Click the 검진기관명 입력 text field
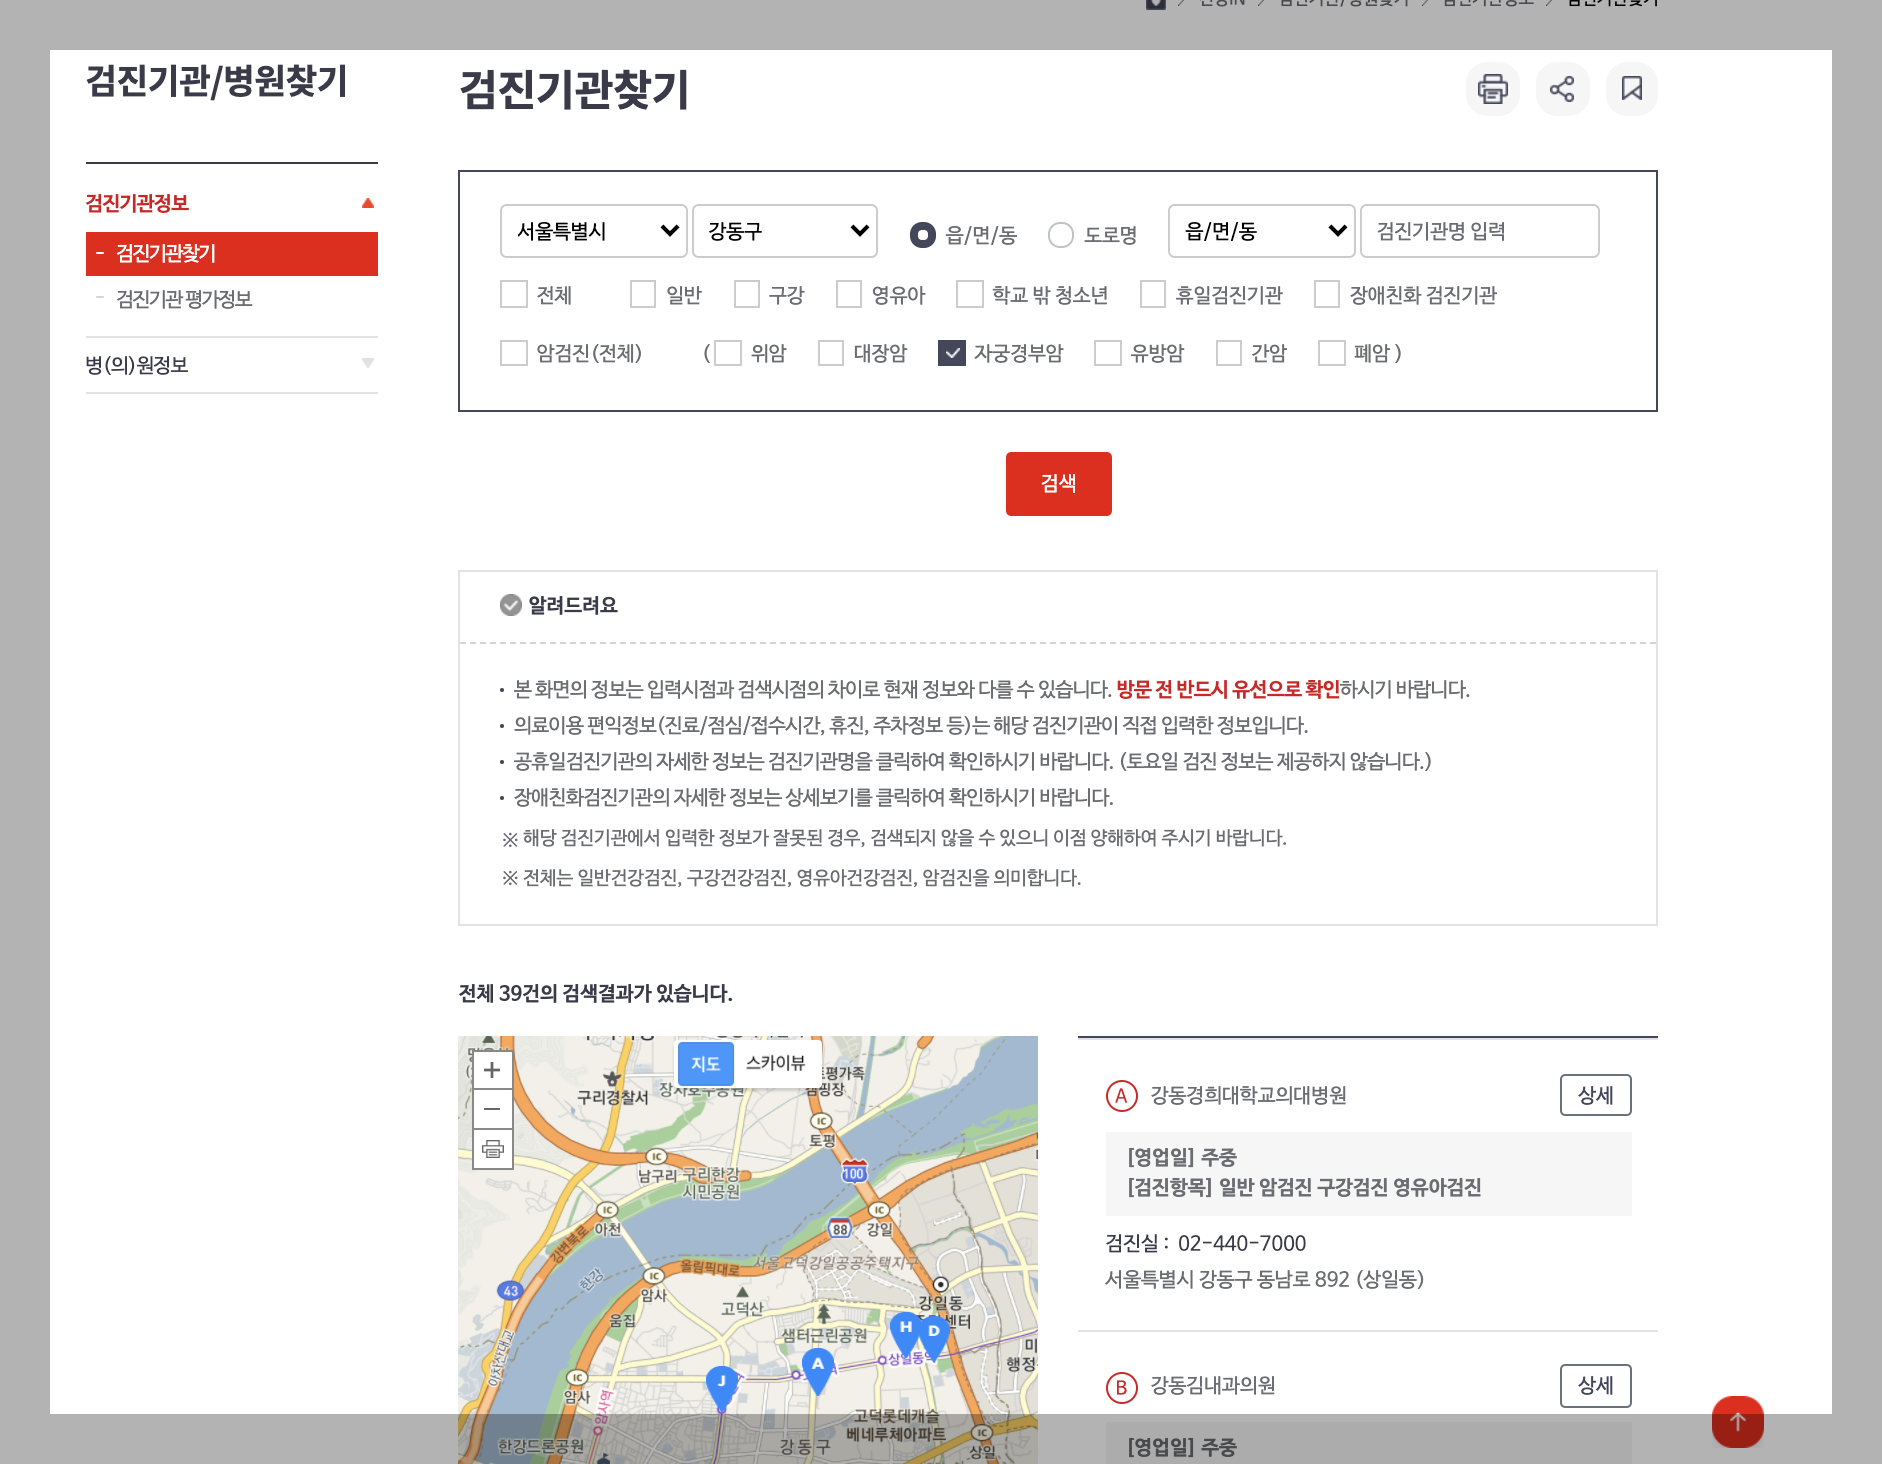Image resolution: width=1882 pixels, height=1464 pixels. 1480,231
